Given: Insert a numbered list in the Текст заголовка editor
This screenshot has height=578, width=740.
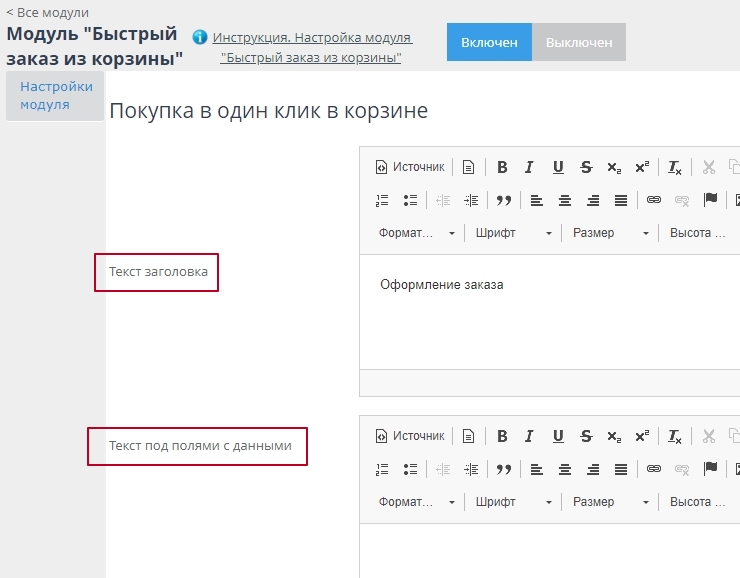Looking at the screenshot, I should (x=382, y=200).
